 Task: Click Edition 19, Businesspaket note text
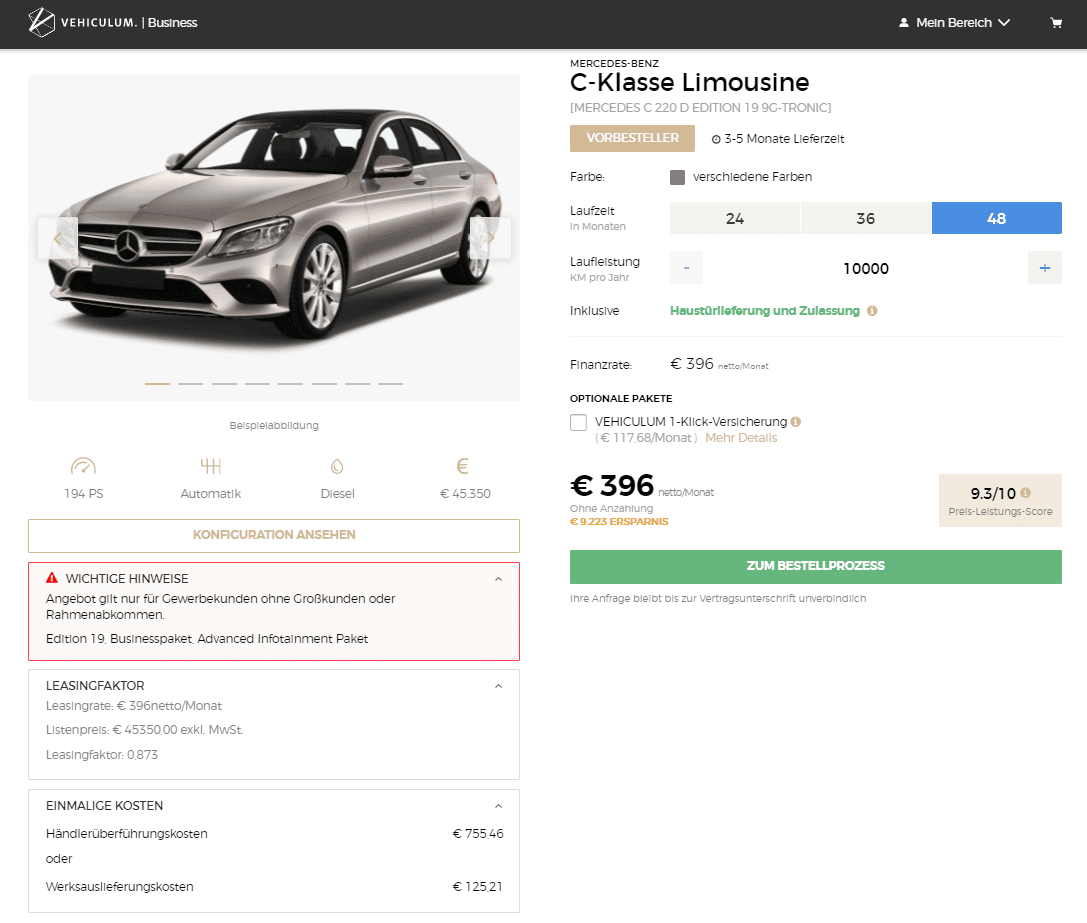(x=207, y=639)
